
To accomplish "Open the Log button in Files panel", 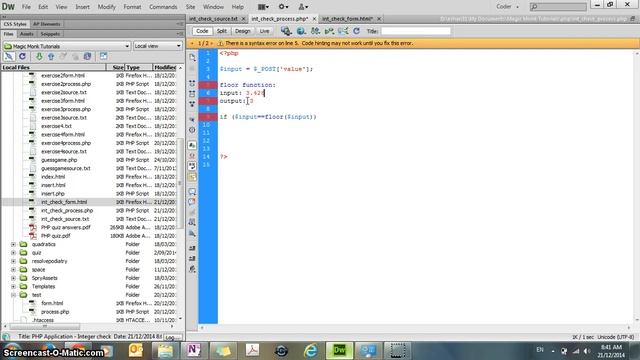I will (x=172, y=337).
